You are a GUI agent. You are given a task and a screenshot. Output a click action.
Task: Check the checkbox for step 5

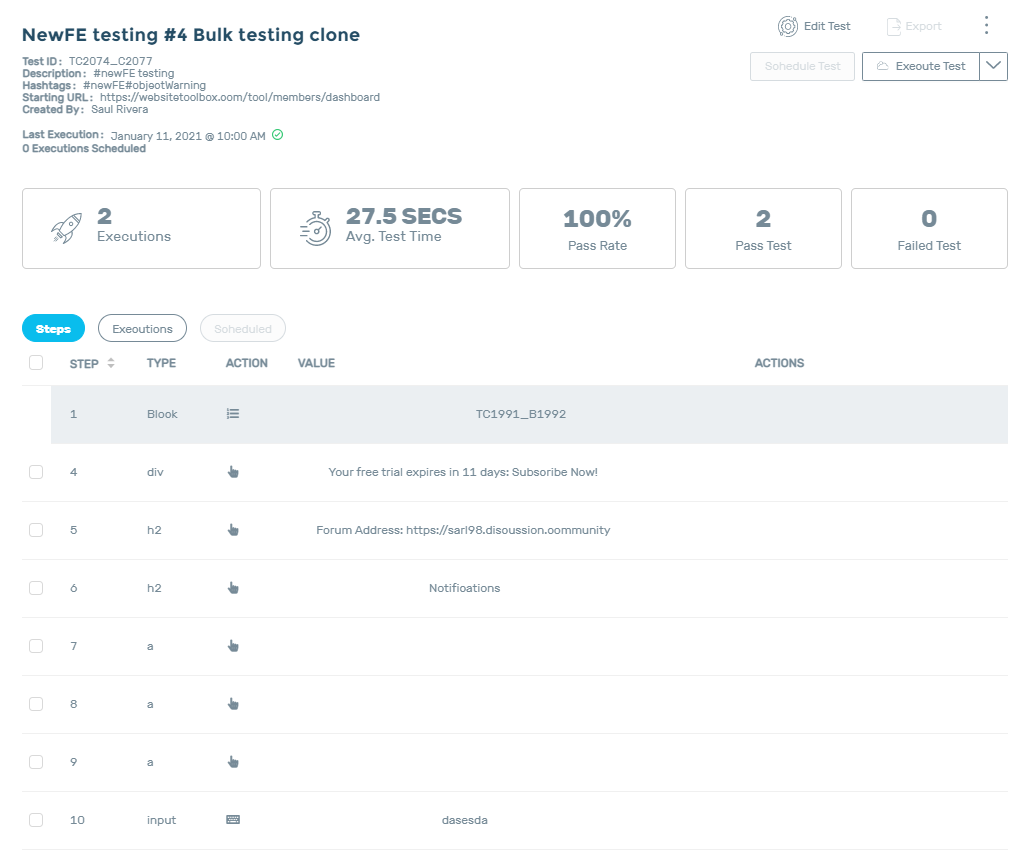tap(36, 530)
